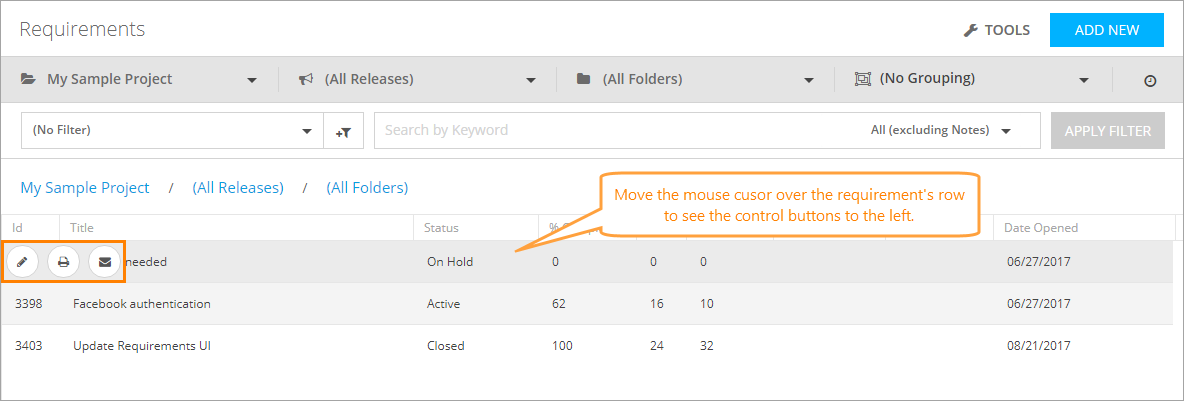Open the All Folders dropdown

pyautogui.click(x=696, y=79)
